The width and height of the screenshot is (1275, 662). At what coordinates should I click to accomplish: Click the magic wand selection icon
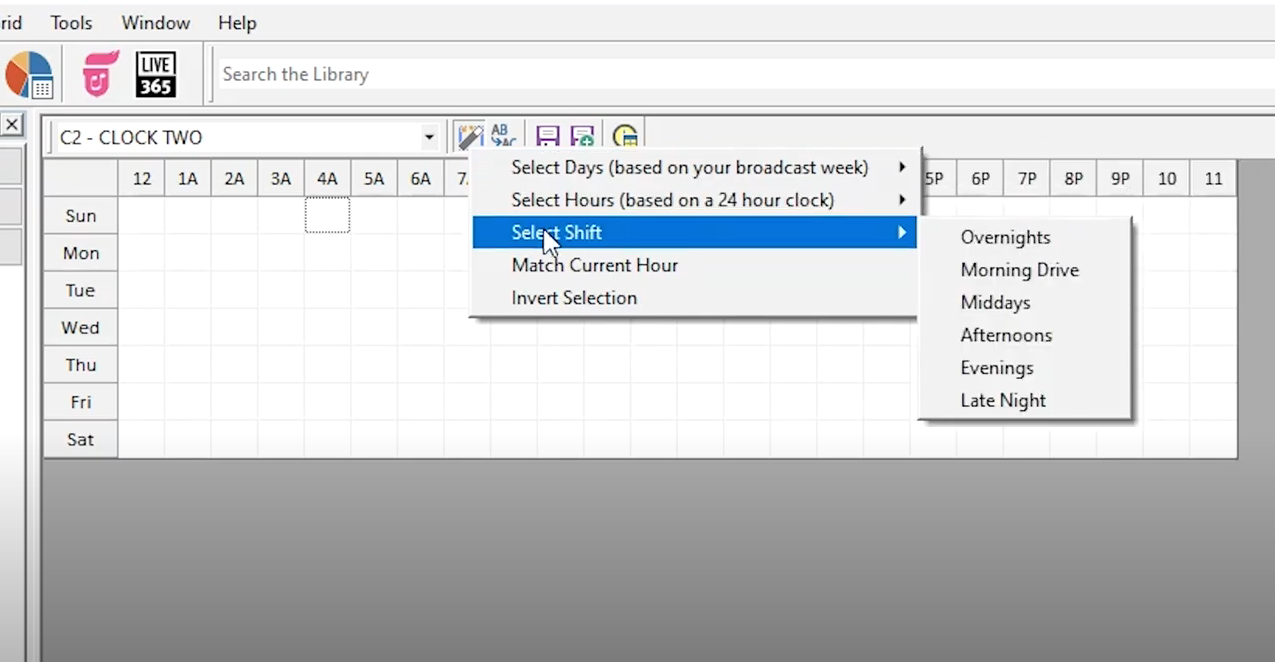pos(469,136)
